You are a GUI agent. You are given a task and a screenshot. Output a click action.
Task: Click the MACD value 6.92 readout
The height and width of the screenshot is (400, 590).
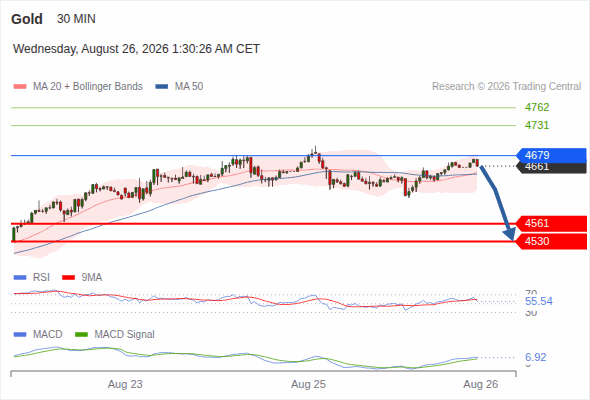(535, 357)
